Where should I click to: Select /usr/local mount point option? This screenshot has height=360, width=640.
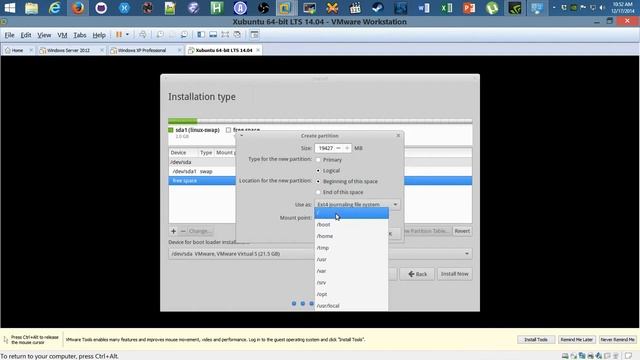(351, 305)
